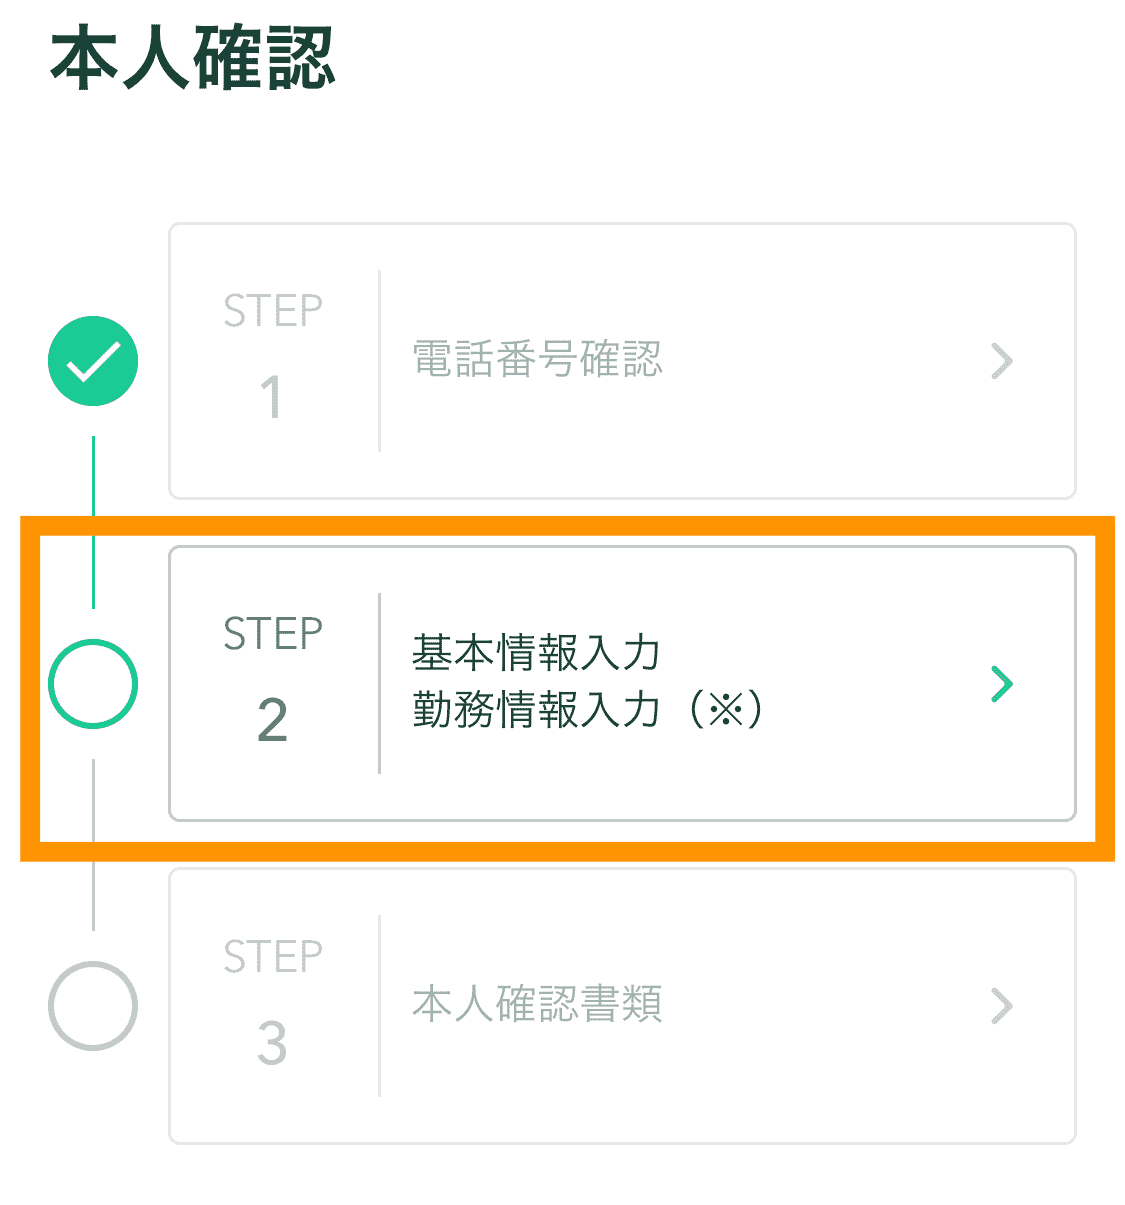Click the 電話番号確認 label
The height and width of the screenshot is (1205, 1125).
click(x=537, y=360)
